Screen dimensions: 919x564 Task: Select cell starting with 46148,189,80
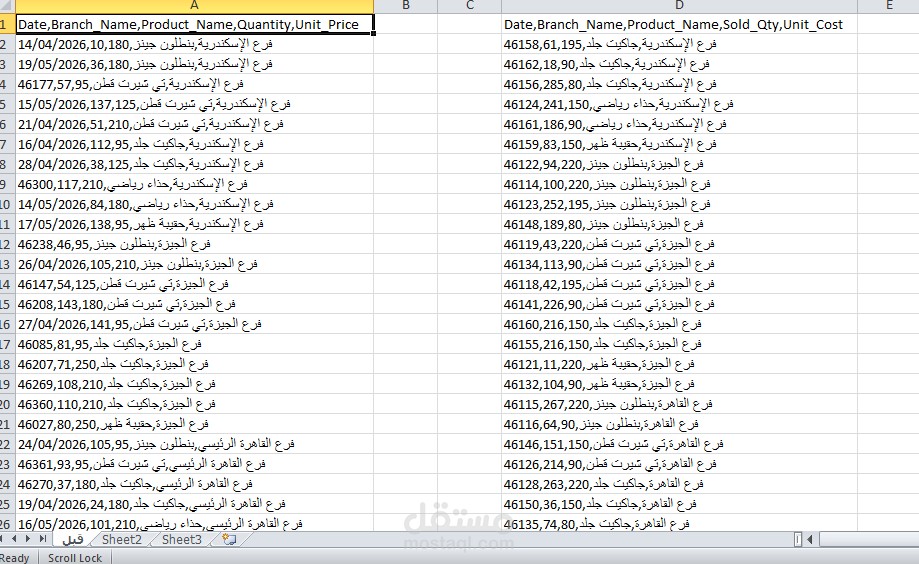(679, 224)
